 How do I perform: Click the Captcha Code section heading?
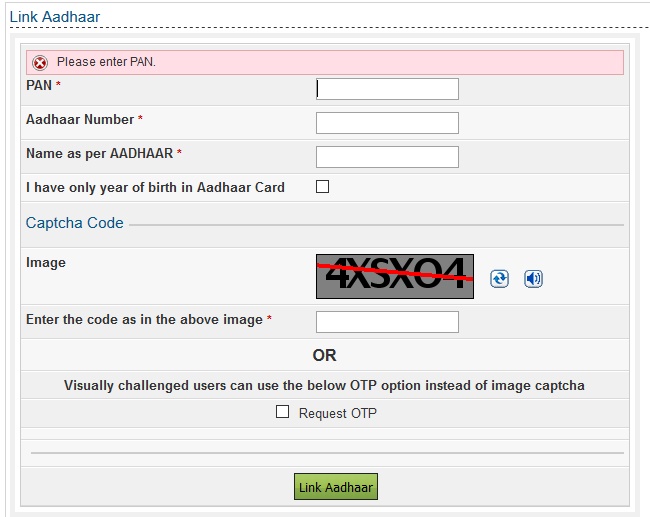(75, 223)
